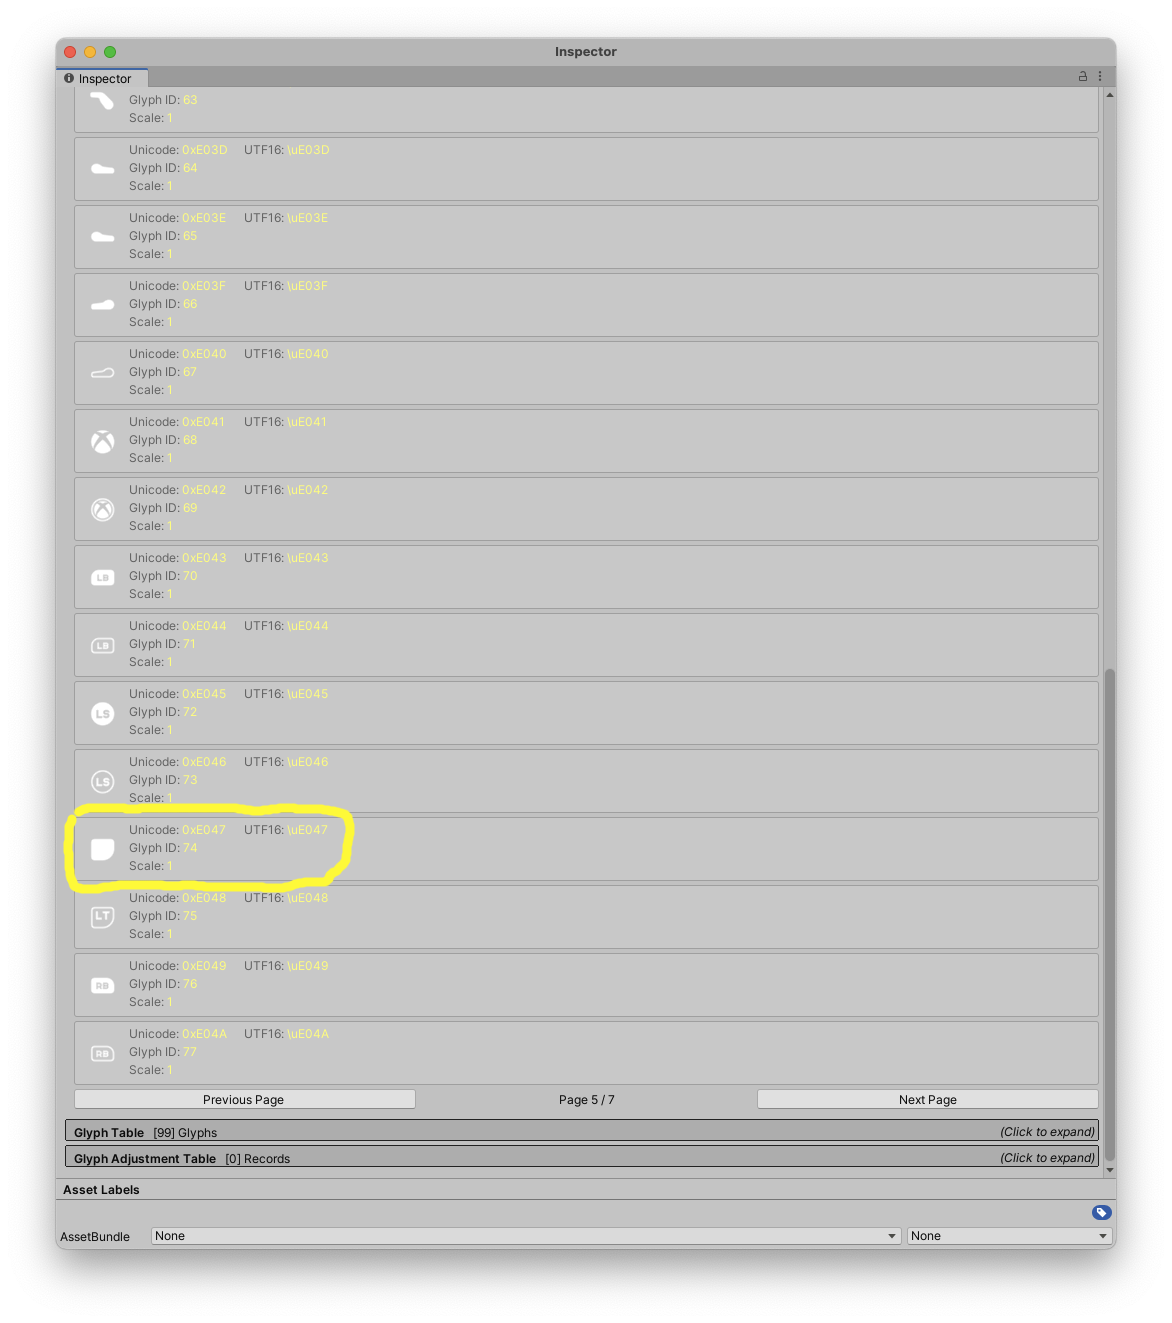1172x1323 pixels.
Task: Go to the Next Page
Action: click(x=927, y=1099)
